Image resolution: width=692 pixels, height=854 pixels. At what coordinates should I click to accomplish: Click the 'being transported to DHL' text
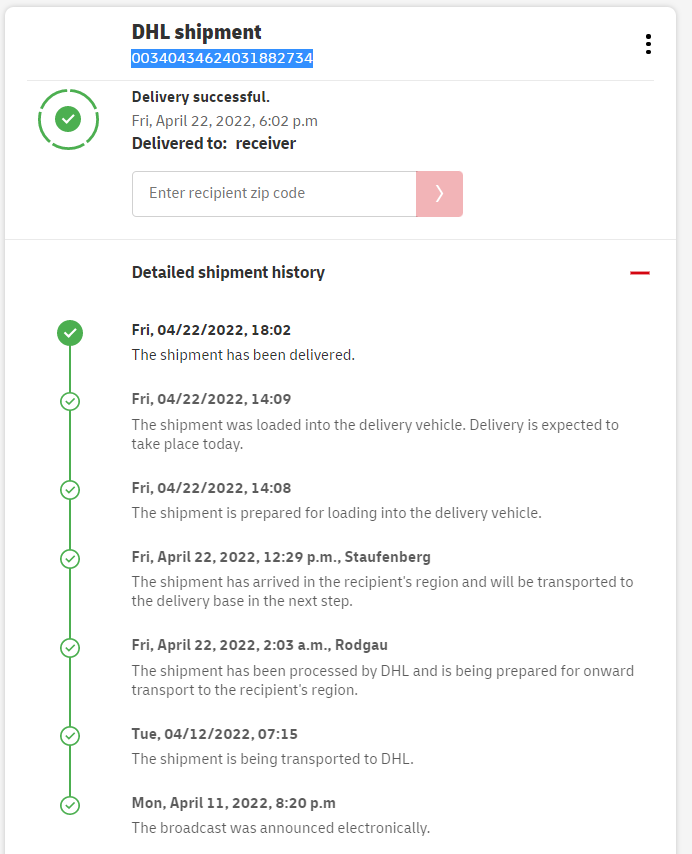point(272,758)
